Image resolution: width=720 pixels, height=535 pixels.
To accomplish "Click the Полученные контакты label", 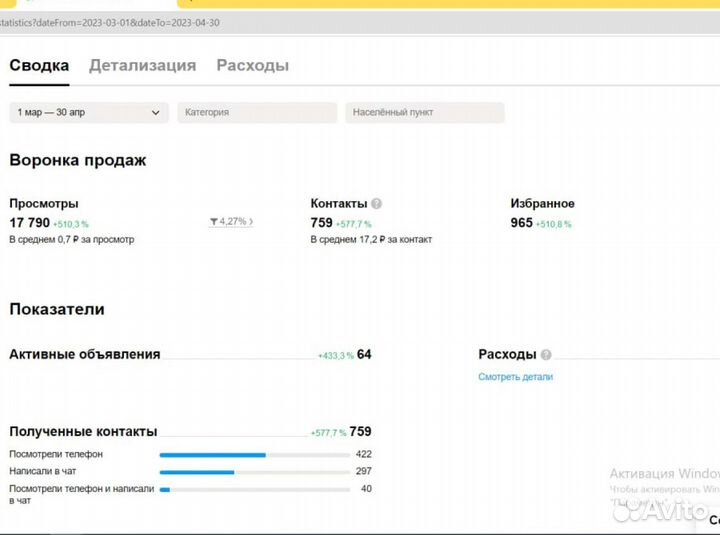I will [83, 432].
